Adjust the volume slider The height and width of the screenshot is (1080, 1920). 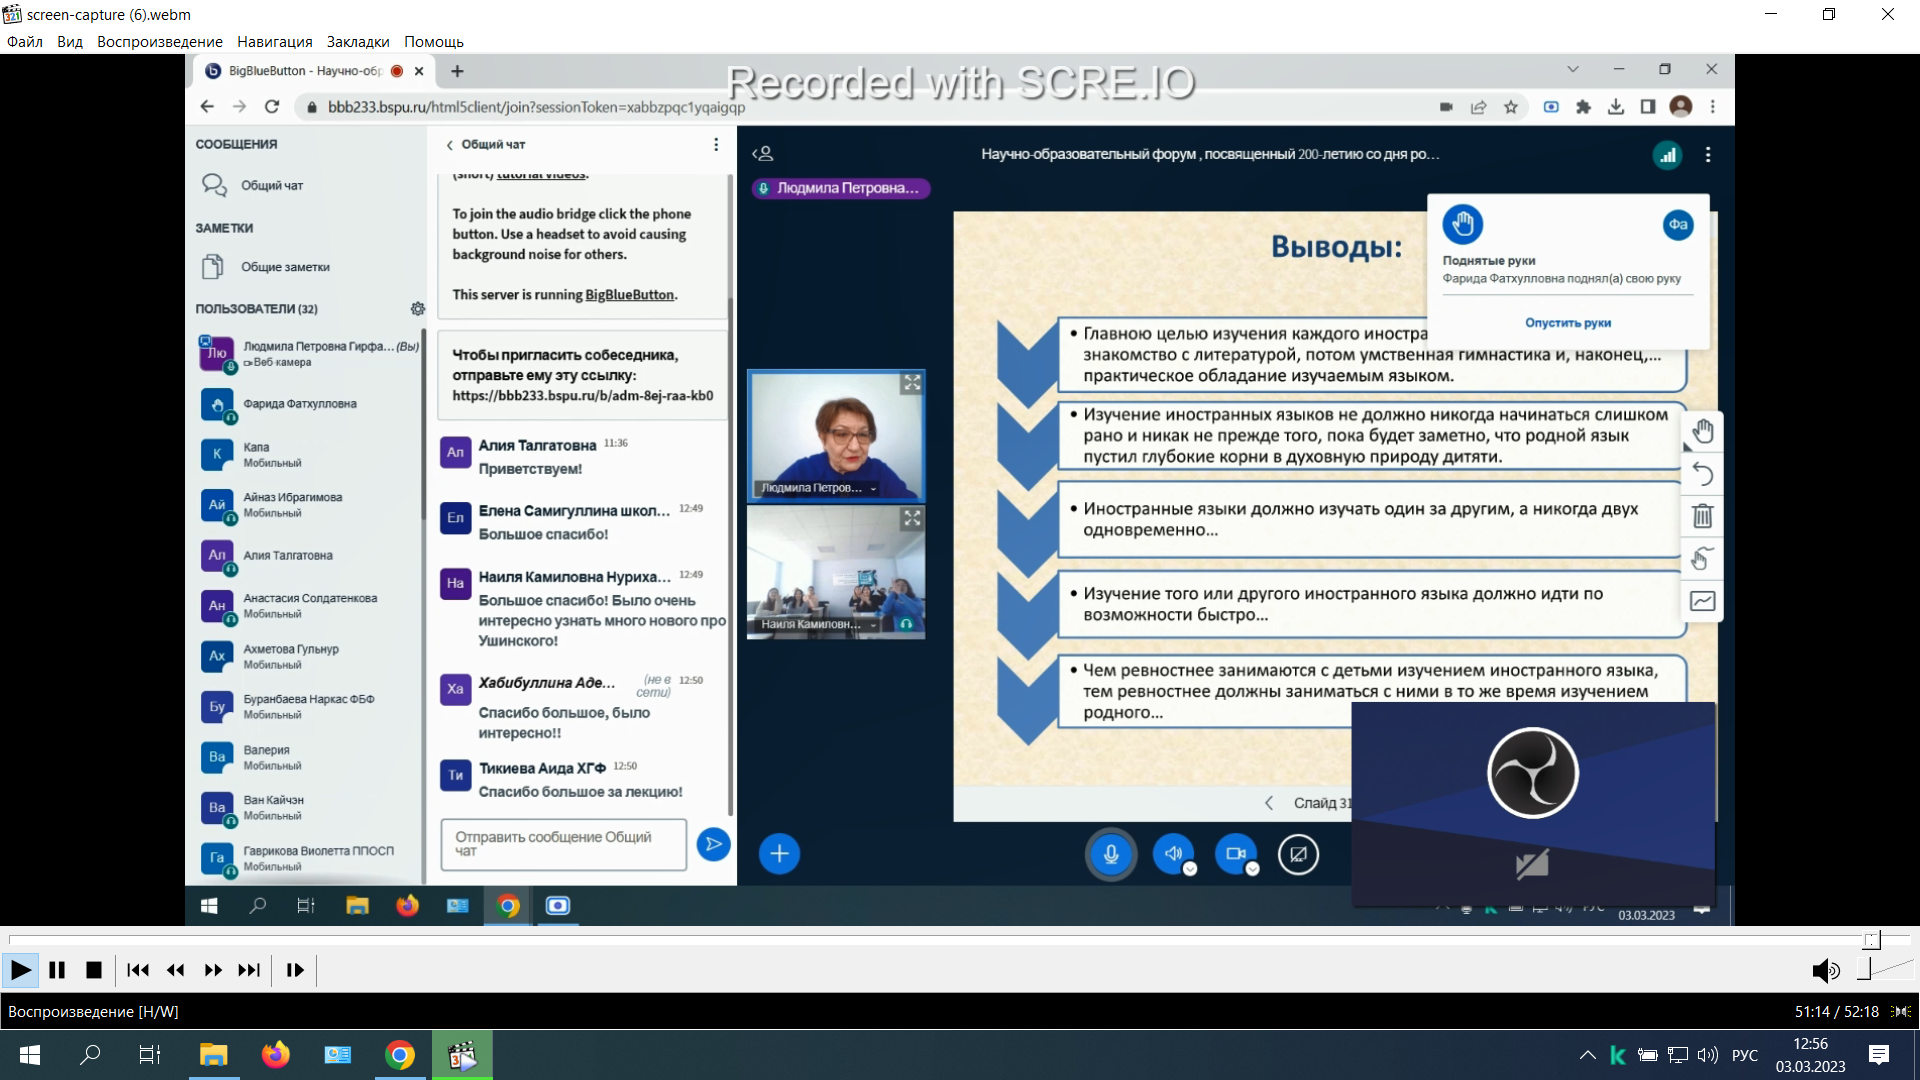1865,969
